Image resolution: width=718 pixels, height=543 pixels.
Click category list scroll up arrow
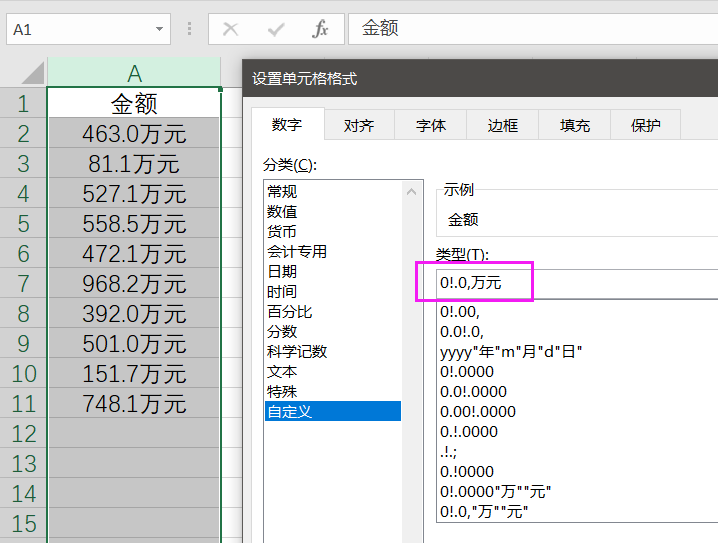[x=412, y=192]
